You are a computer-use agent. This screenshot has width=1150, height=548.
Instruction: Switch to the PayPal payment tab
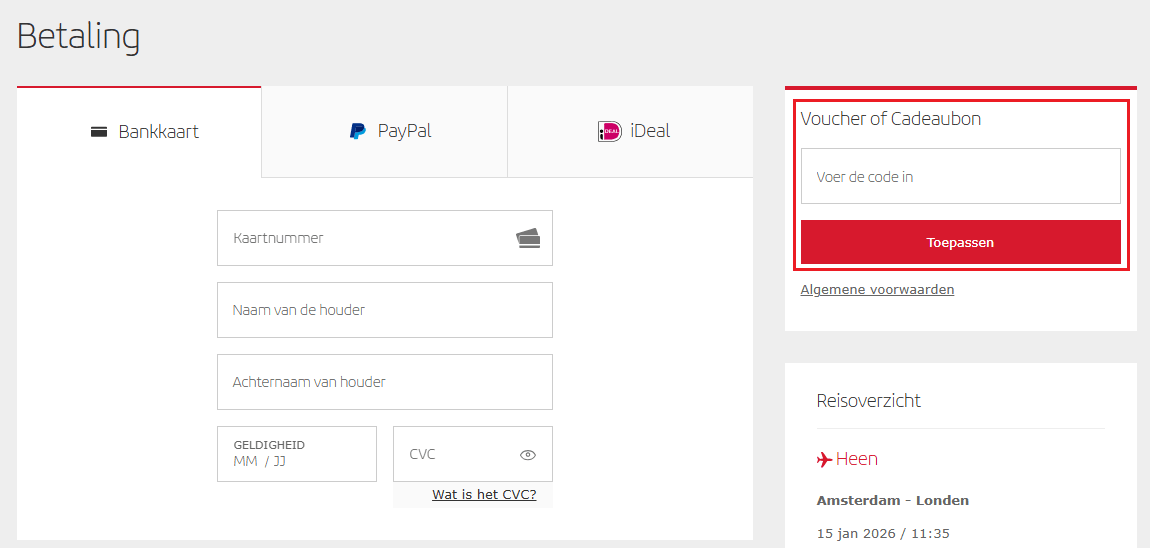[x=385, y=131]
